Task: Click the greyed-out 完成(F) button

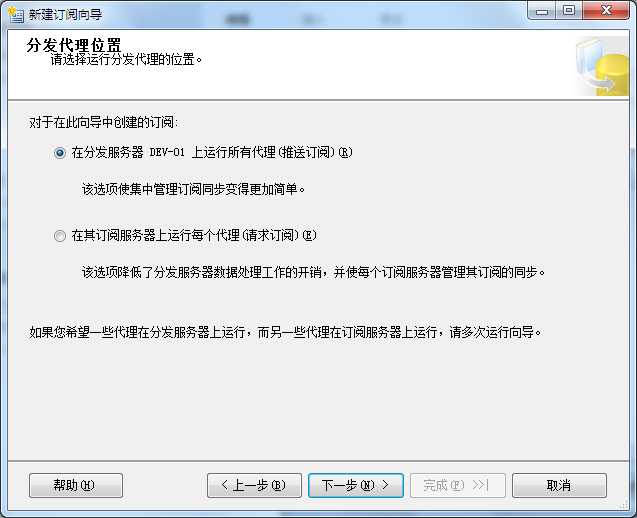Action: click(x=458, y=485)
